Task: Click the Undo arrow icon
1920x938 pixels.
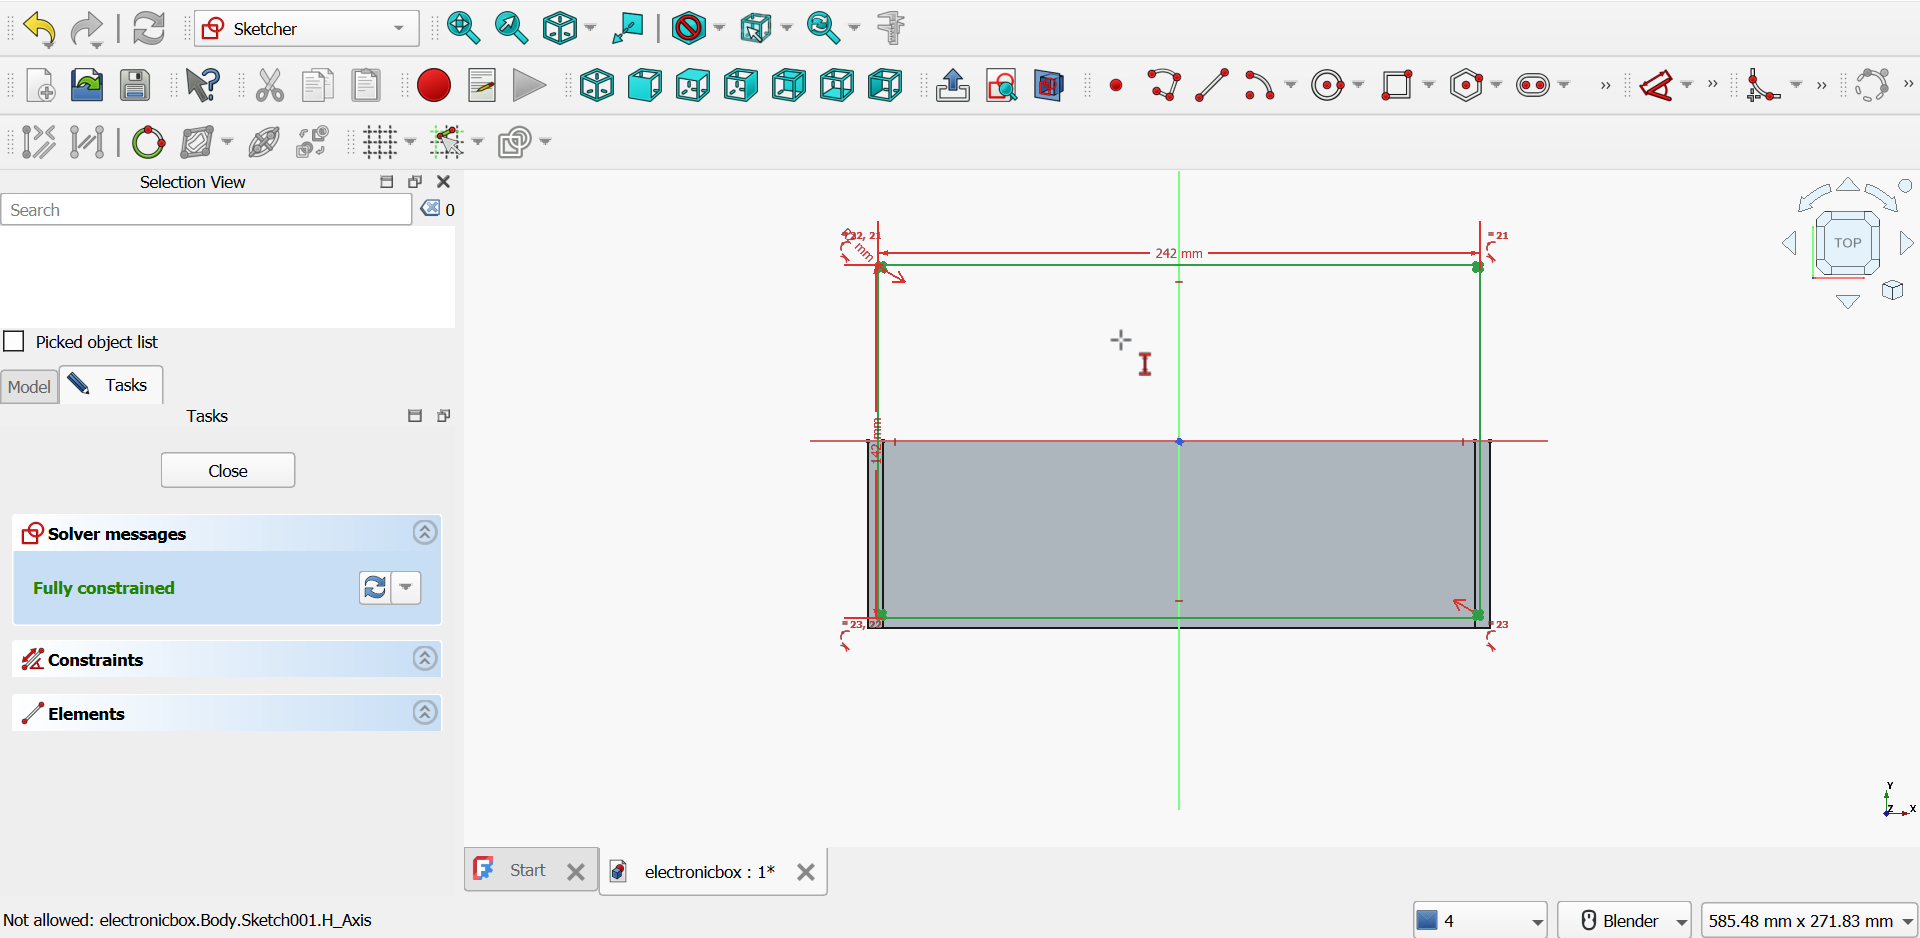Action: [39, 29]
